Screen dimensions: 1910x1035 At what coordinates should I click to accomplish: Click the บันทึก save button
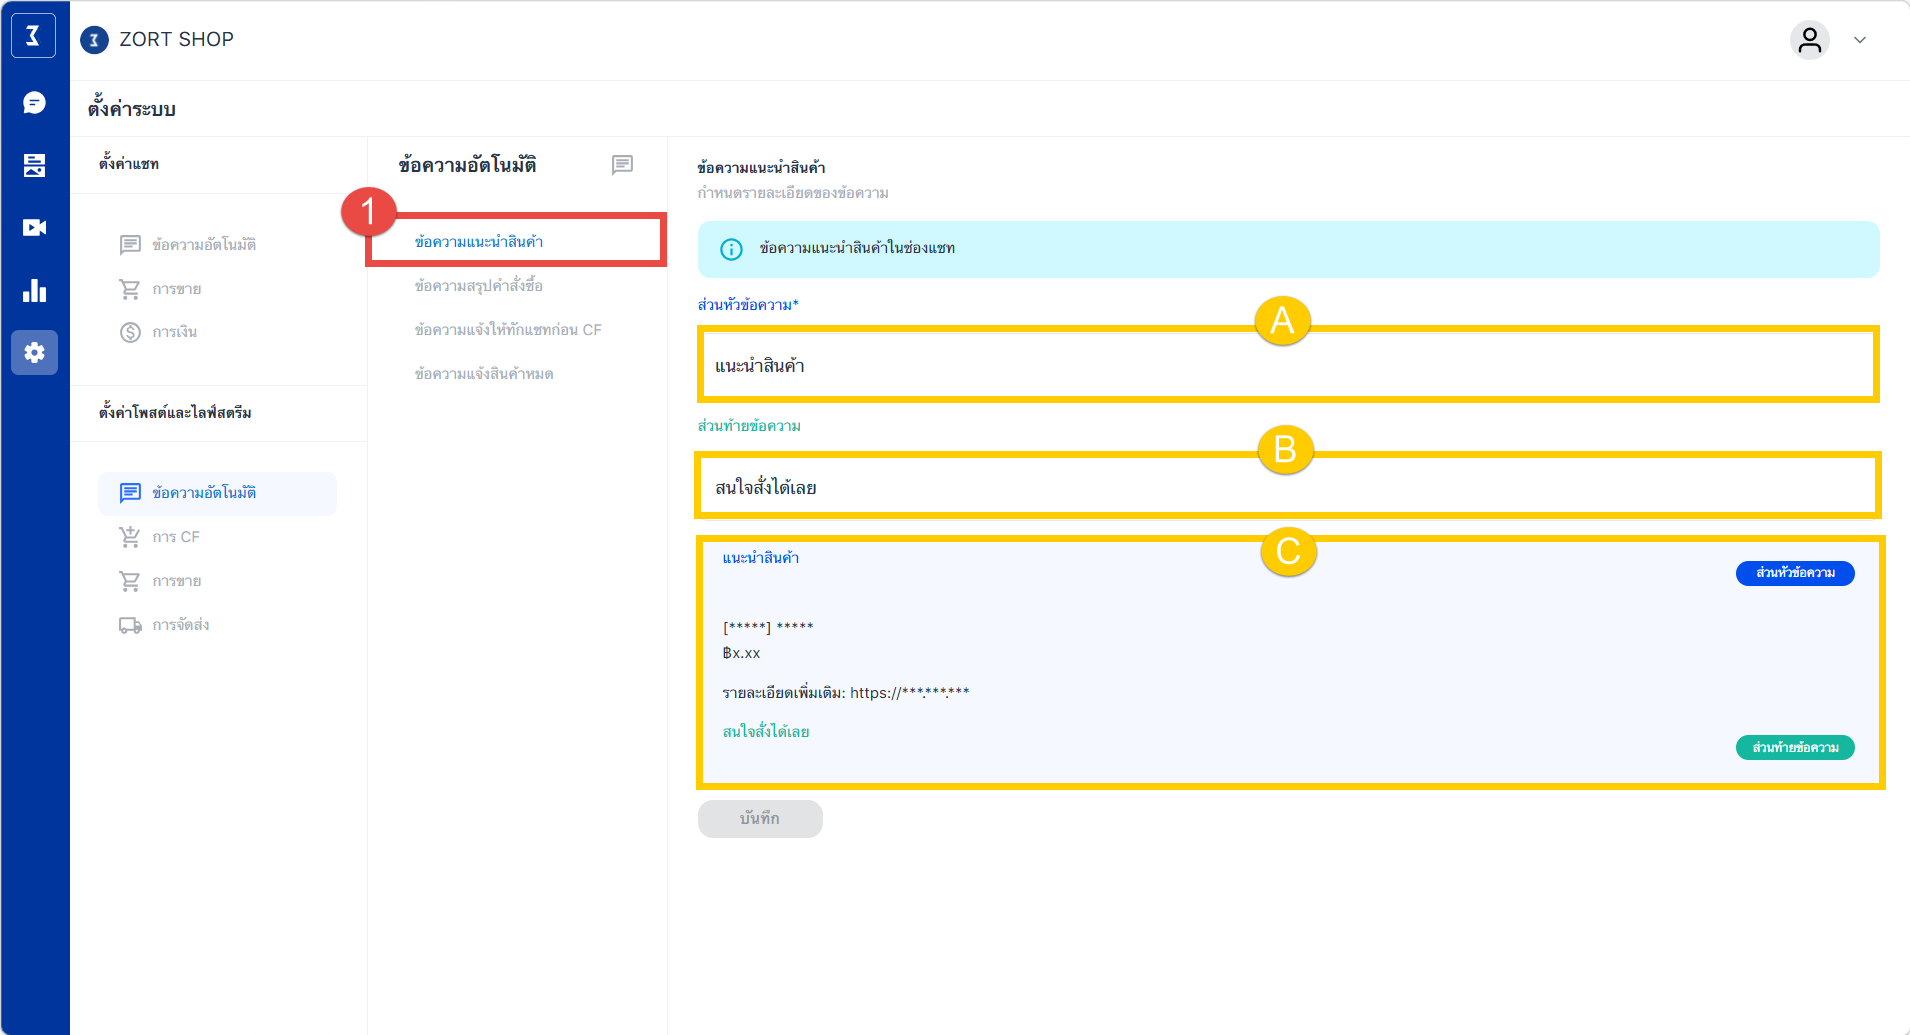[760, 819]
